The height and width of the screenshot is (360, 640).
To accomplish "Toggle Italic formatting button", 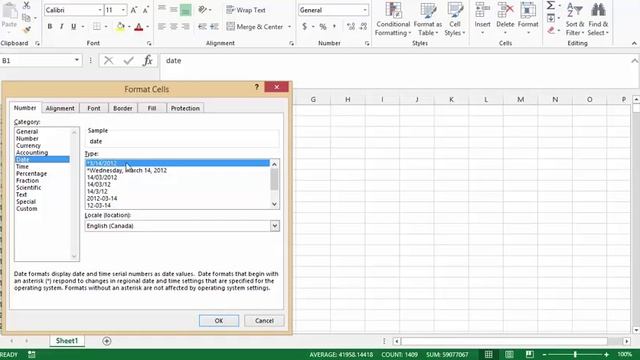I will (x=62, y=27).
